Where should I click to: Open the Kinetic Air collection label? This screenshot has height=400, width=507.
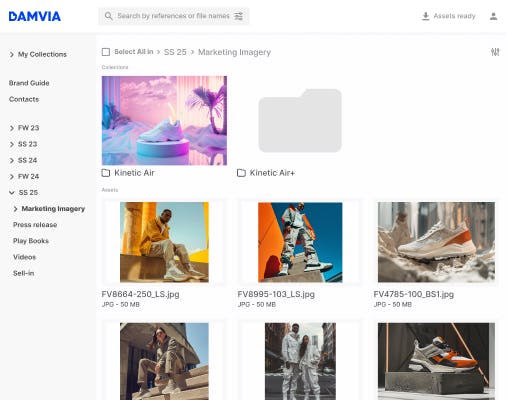click(x=134, y=173)
